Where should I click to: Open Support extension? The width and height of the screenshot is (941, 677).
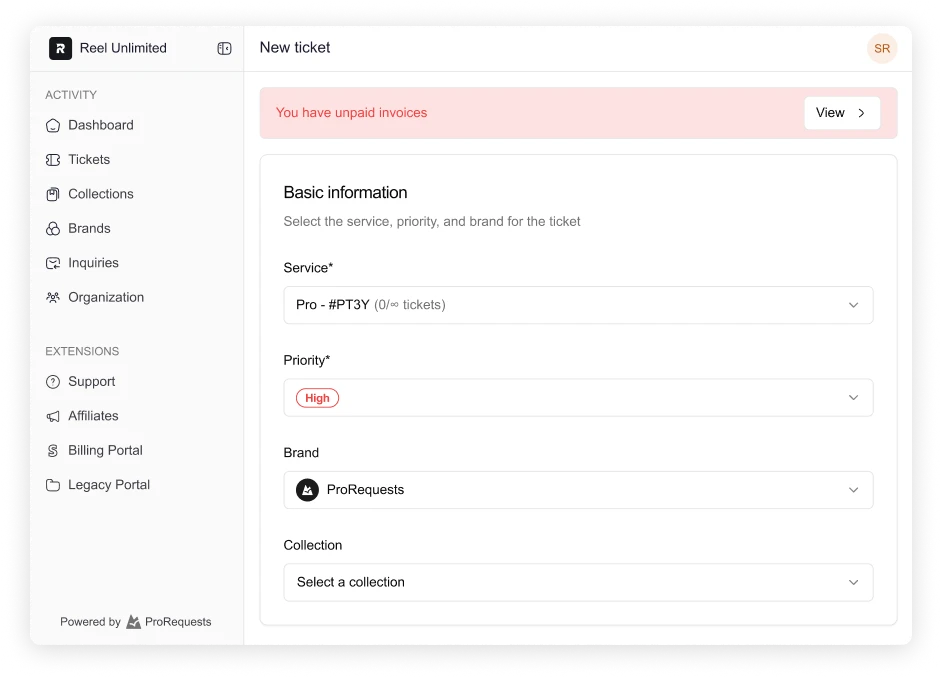coord(92,382)
